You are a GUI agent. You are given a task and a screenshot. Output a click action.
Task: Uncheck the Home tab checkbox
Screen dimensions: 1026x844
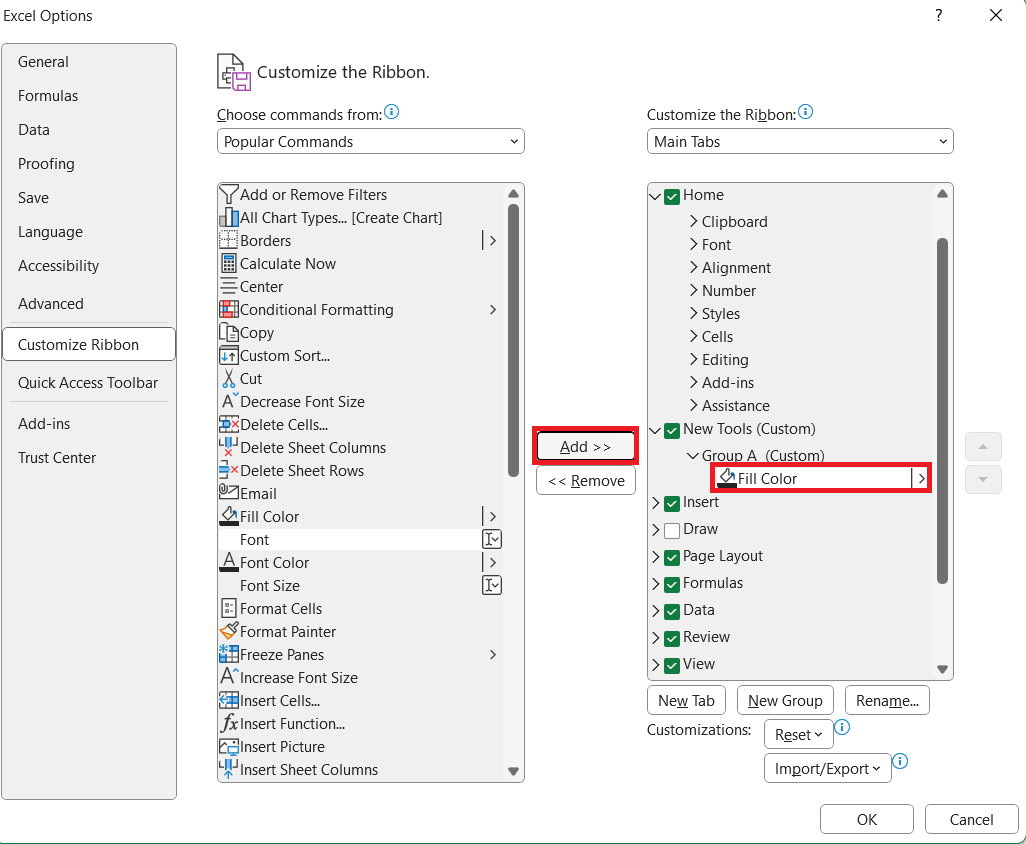tap(671, 196)
